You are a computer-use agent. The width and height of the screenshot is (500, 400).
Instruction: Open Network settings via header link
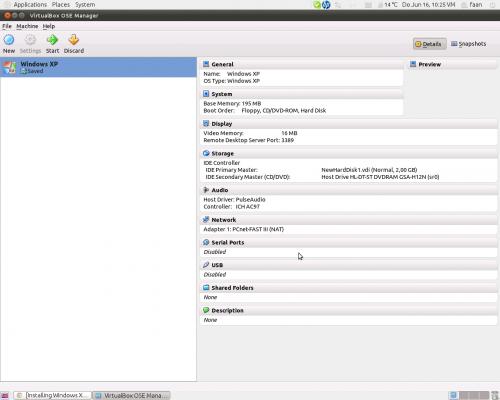pyautogui.click(x=224, y=220)
